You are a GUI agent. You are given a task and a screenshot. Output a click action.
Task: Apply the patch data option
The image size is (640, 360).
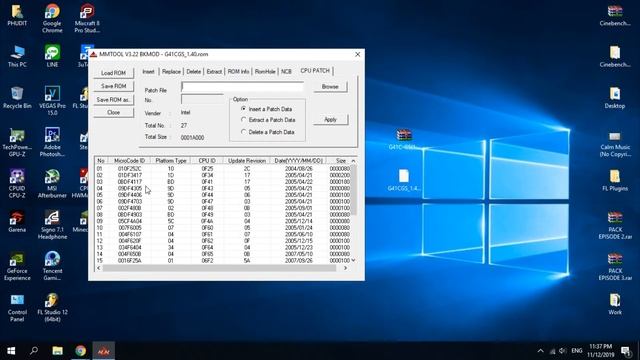[330, 120]
